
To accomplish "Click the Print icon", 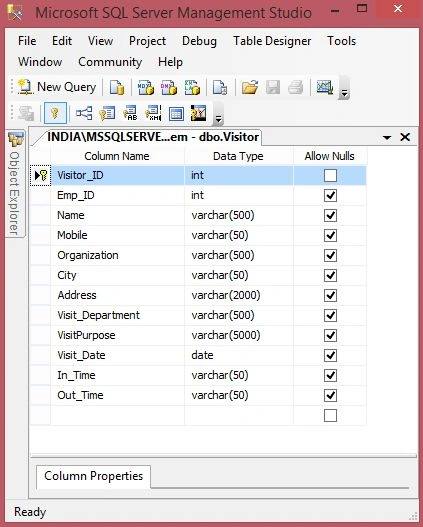I will tap(296, 87).
